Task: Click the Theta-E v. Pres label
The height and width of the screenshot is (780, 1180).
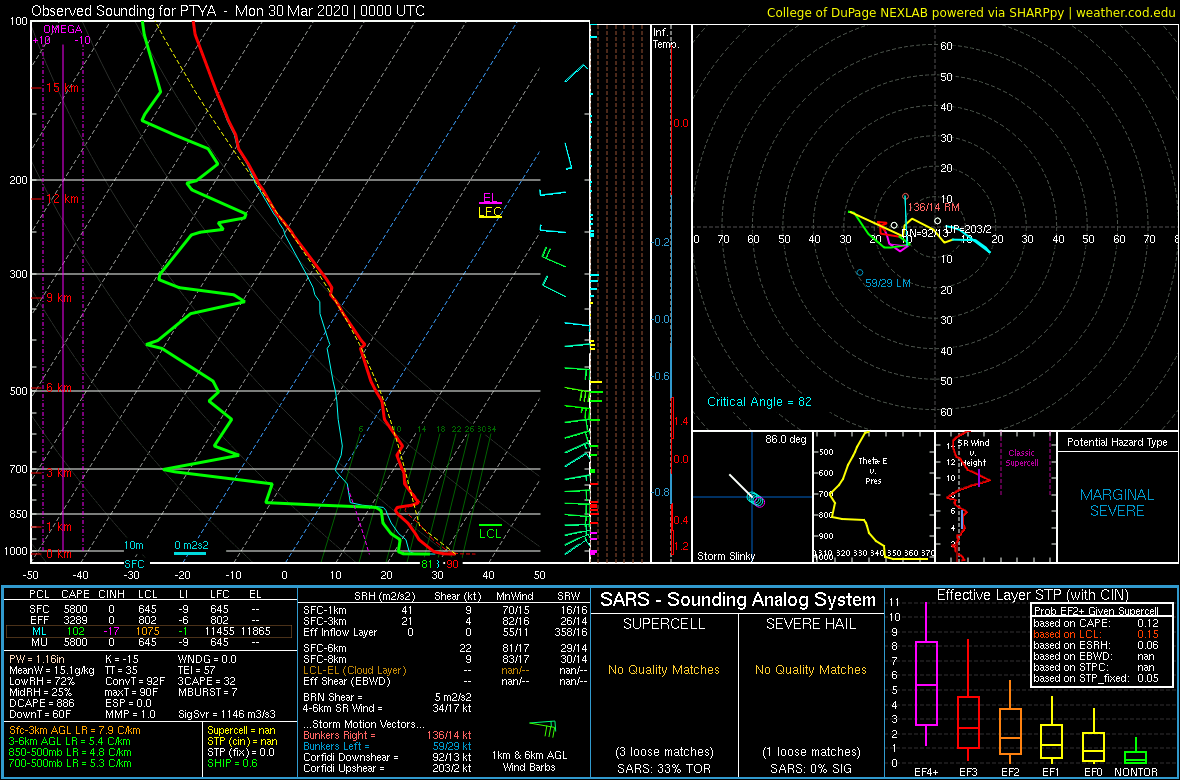Action: coord(873,470)
